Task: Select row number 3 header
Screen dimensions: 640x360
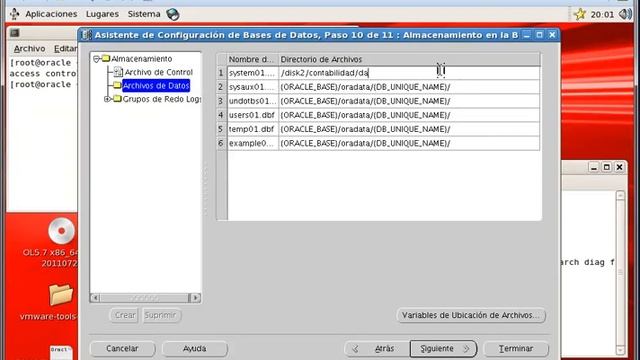Action: coord(221,101)
